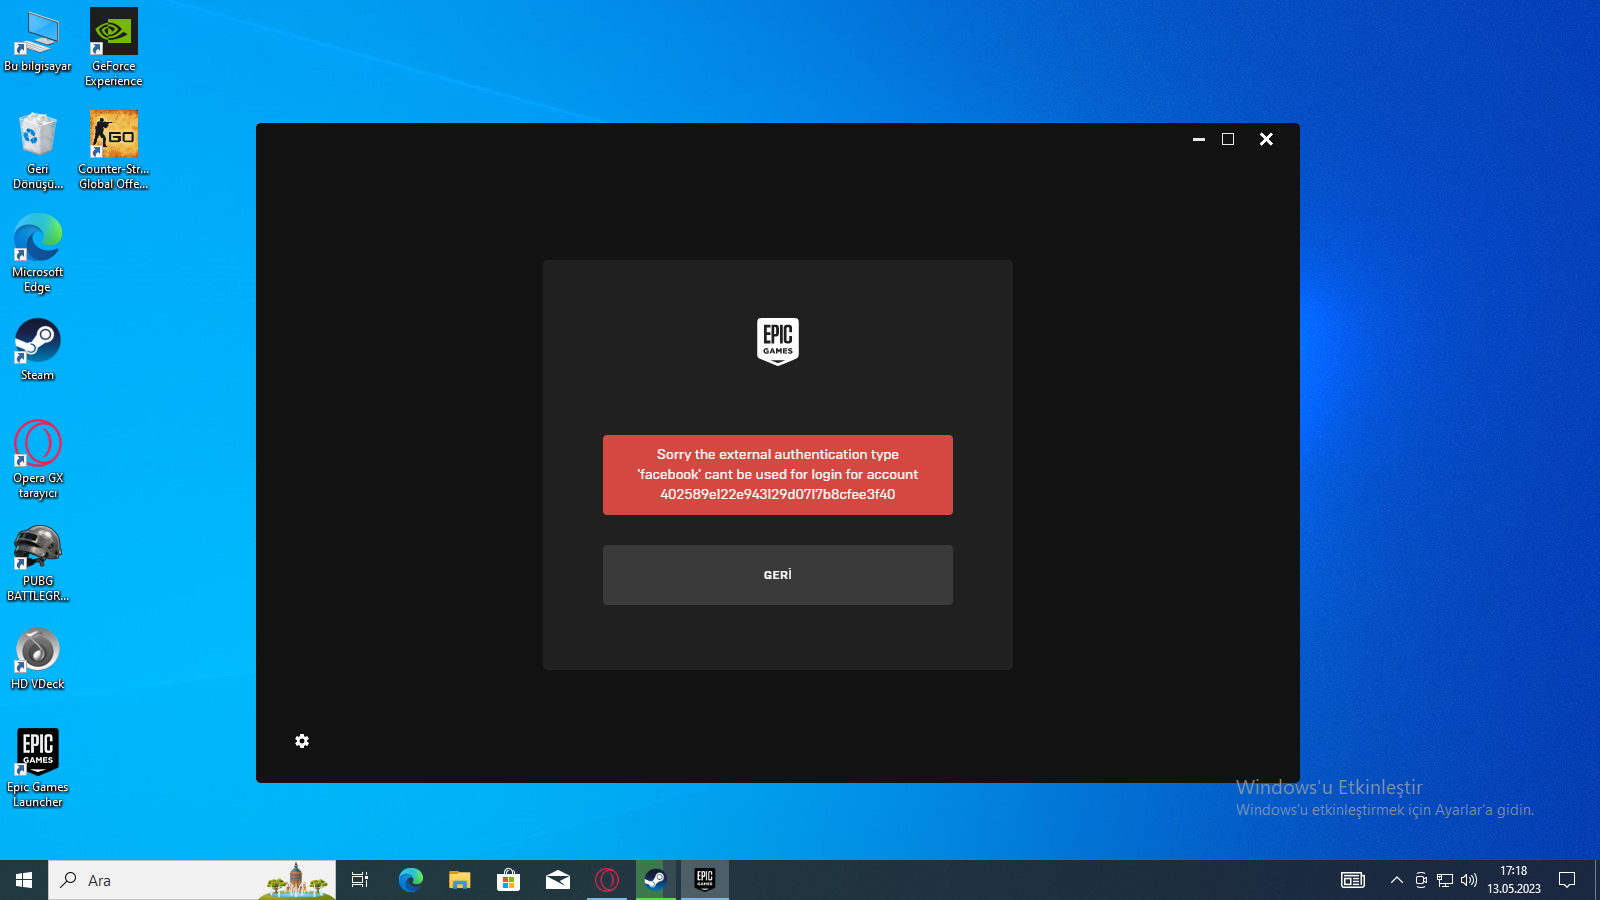The image size is (1600, 900).
Task: Select Microsoft Edge desktop shortcut
Action: [38, 254]
